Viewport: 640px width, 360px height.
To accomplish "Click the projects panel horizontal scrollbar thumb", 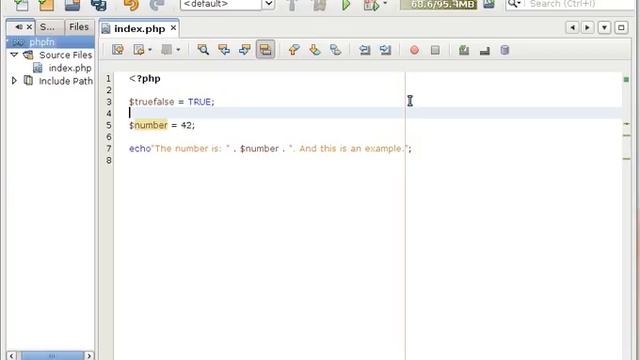I will pyautogui.click(x=52, y=356).
